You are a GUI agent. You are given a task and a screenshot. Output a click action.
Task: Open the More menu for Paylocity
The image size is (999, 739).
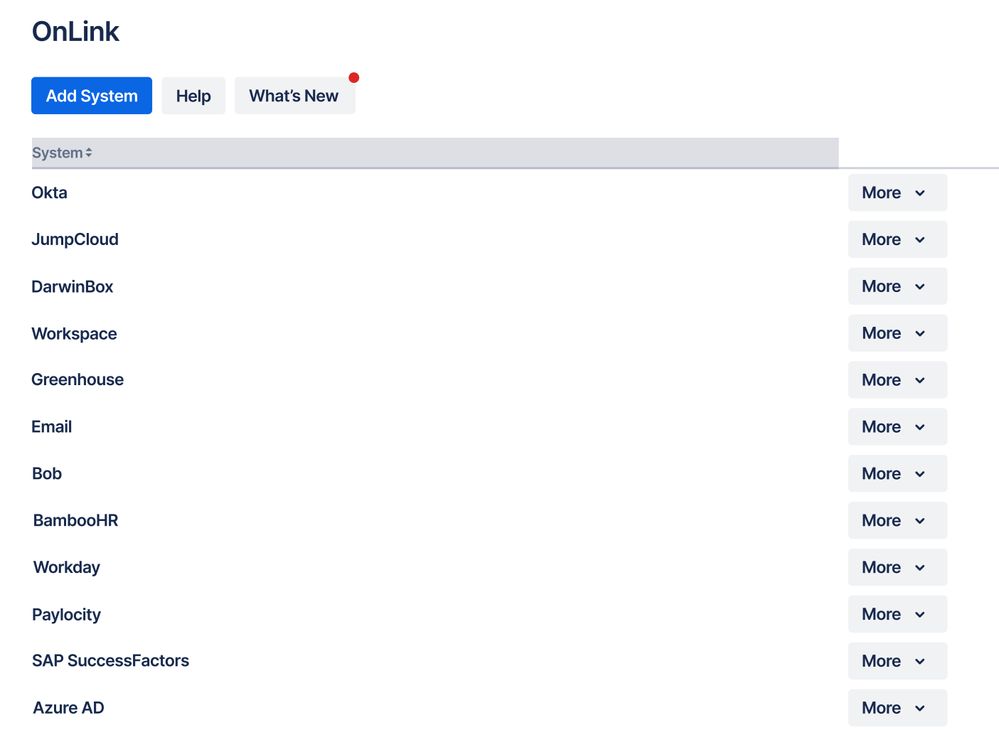click(x=897, y=614)
